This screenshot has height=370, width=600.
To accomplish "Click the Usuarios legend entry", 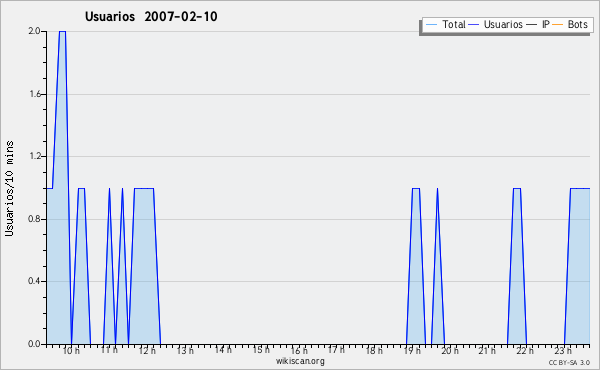I will point(496,24).
